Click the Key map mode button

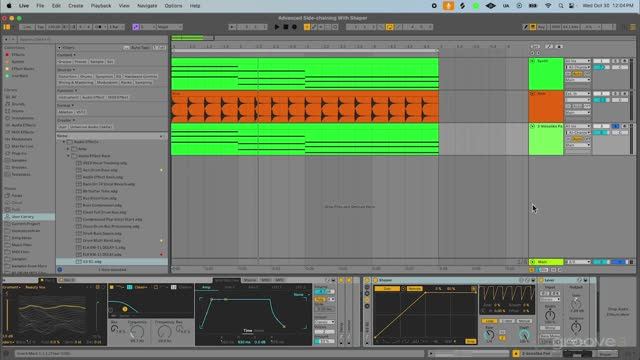point(542,27)
